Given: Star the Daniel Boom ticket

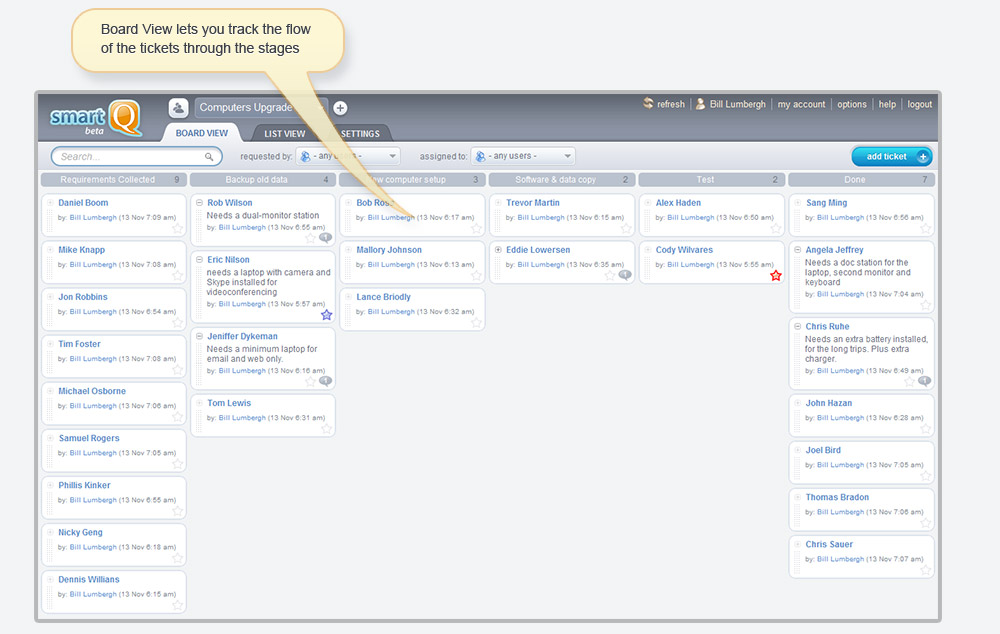Looking at the screenshot, I should 177,228.
